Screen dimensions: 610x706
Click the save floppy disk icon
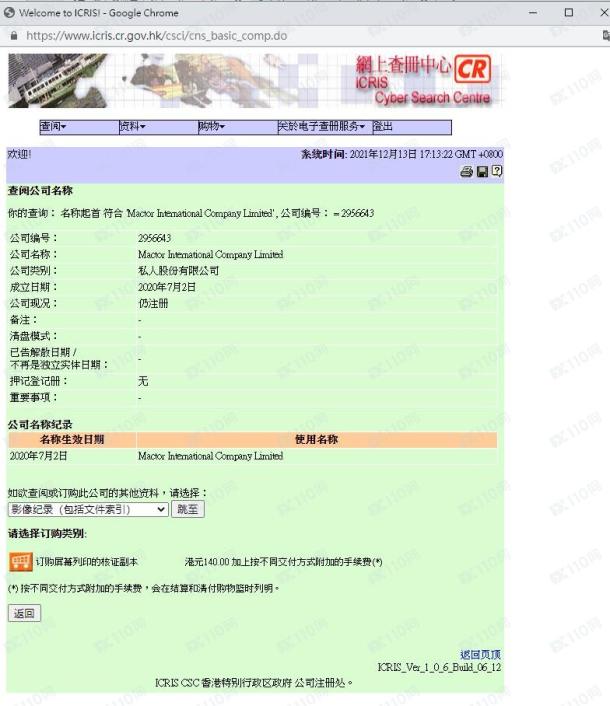pyautogui.click(x=482, y=172)
